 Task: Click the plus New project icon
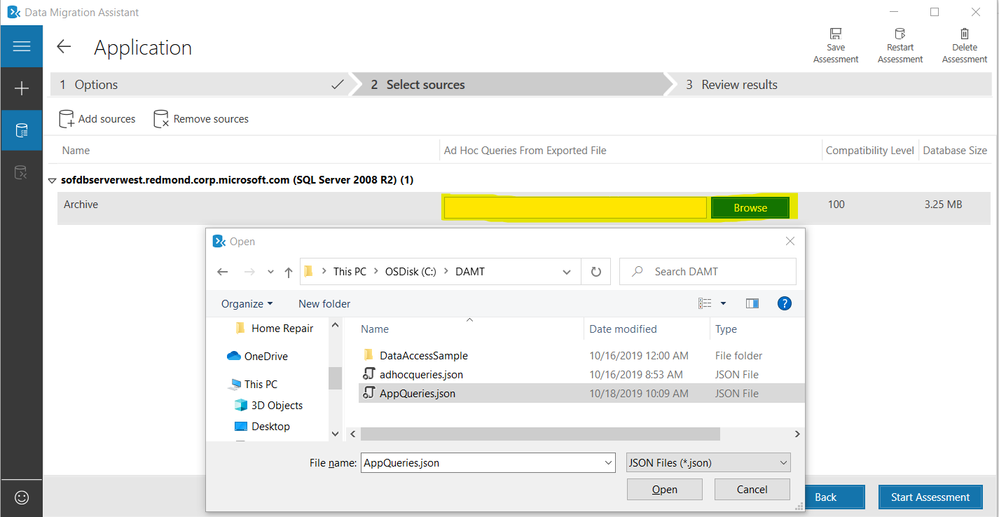click(22, 89)
